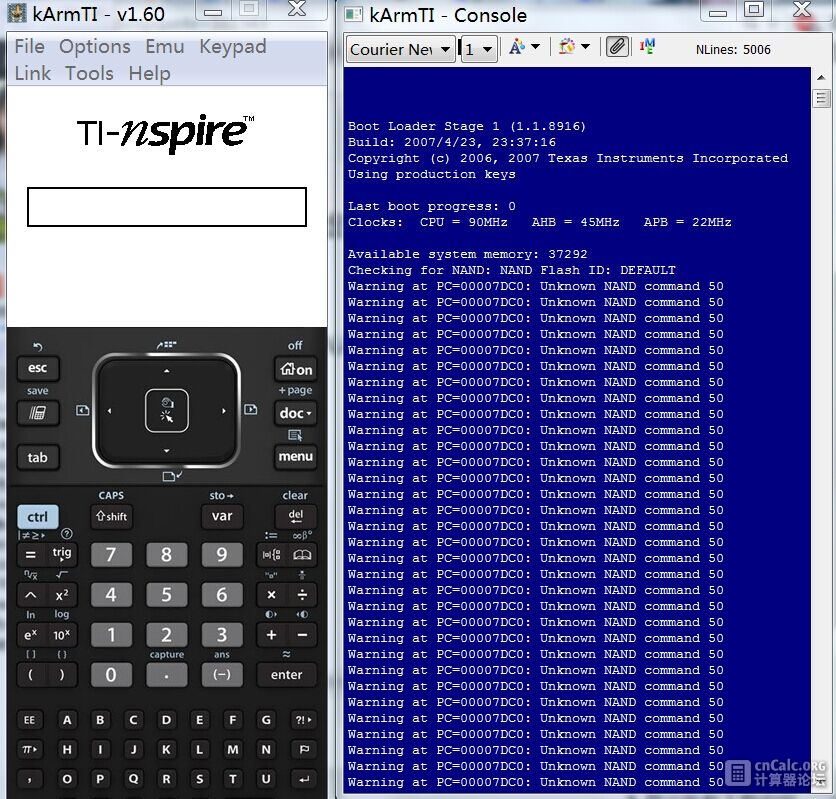The height and width of the screenshot is (799, 836).
Task: Click the enter key on keypad
Action: pos(287,675)
